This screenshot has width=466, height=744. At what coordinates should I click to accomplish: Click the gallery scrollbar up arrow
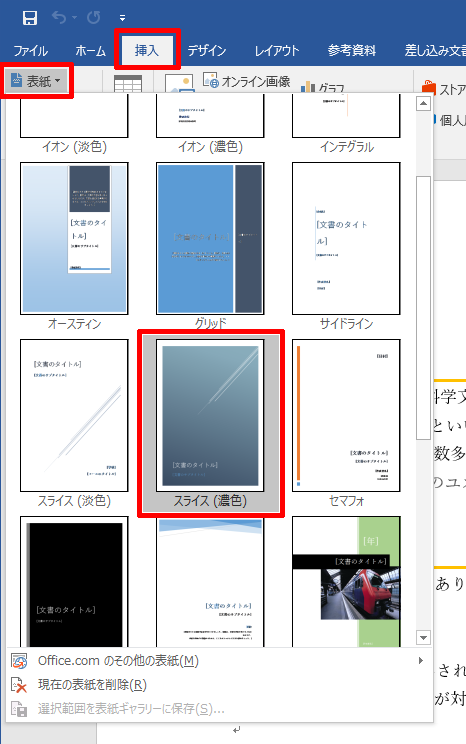[x=423, y=103]
